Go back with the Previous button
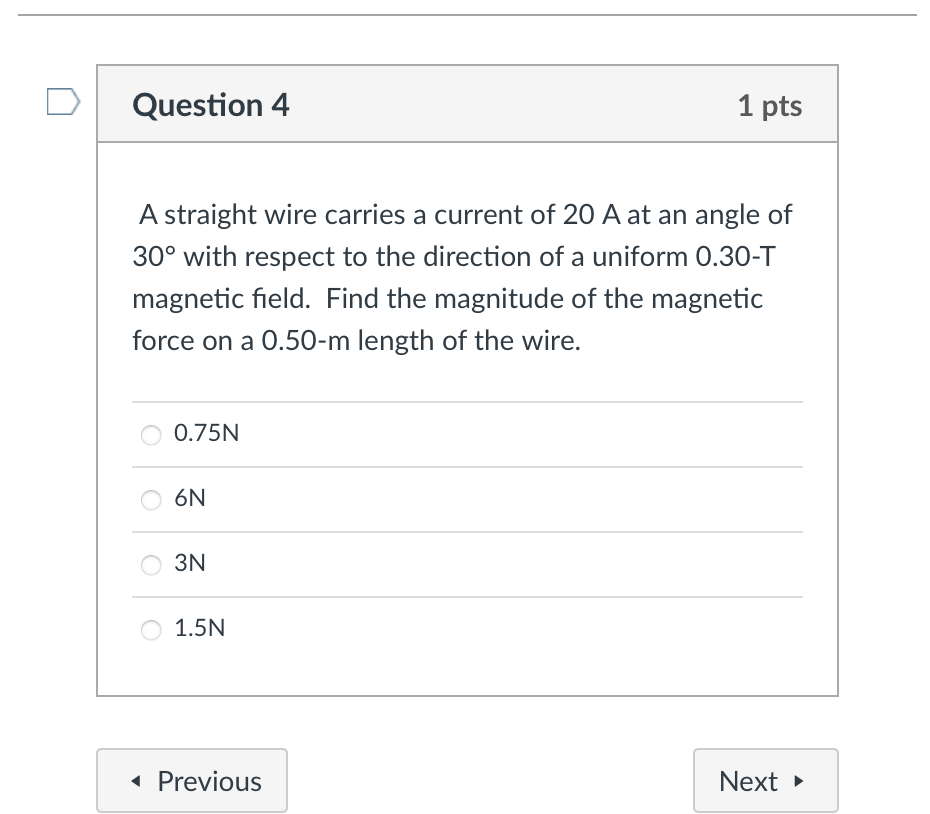 coord(192,780)
